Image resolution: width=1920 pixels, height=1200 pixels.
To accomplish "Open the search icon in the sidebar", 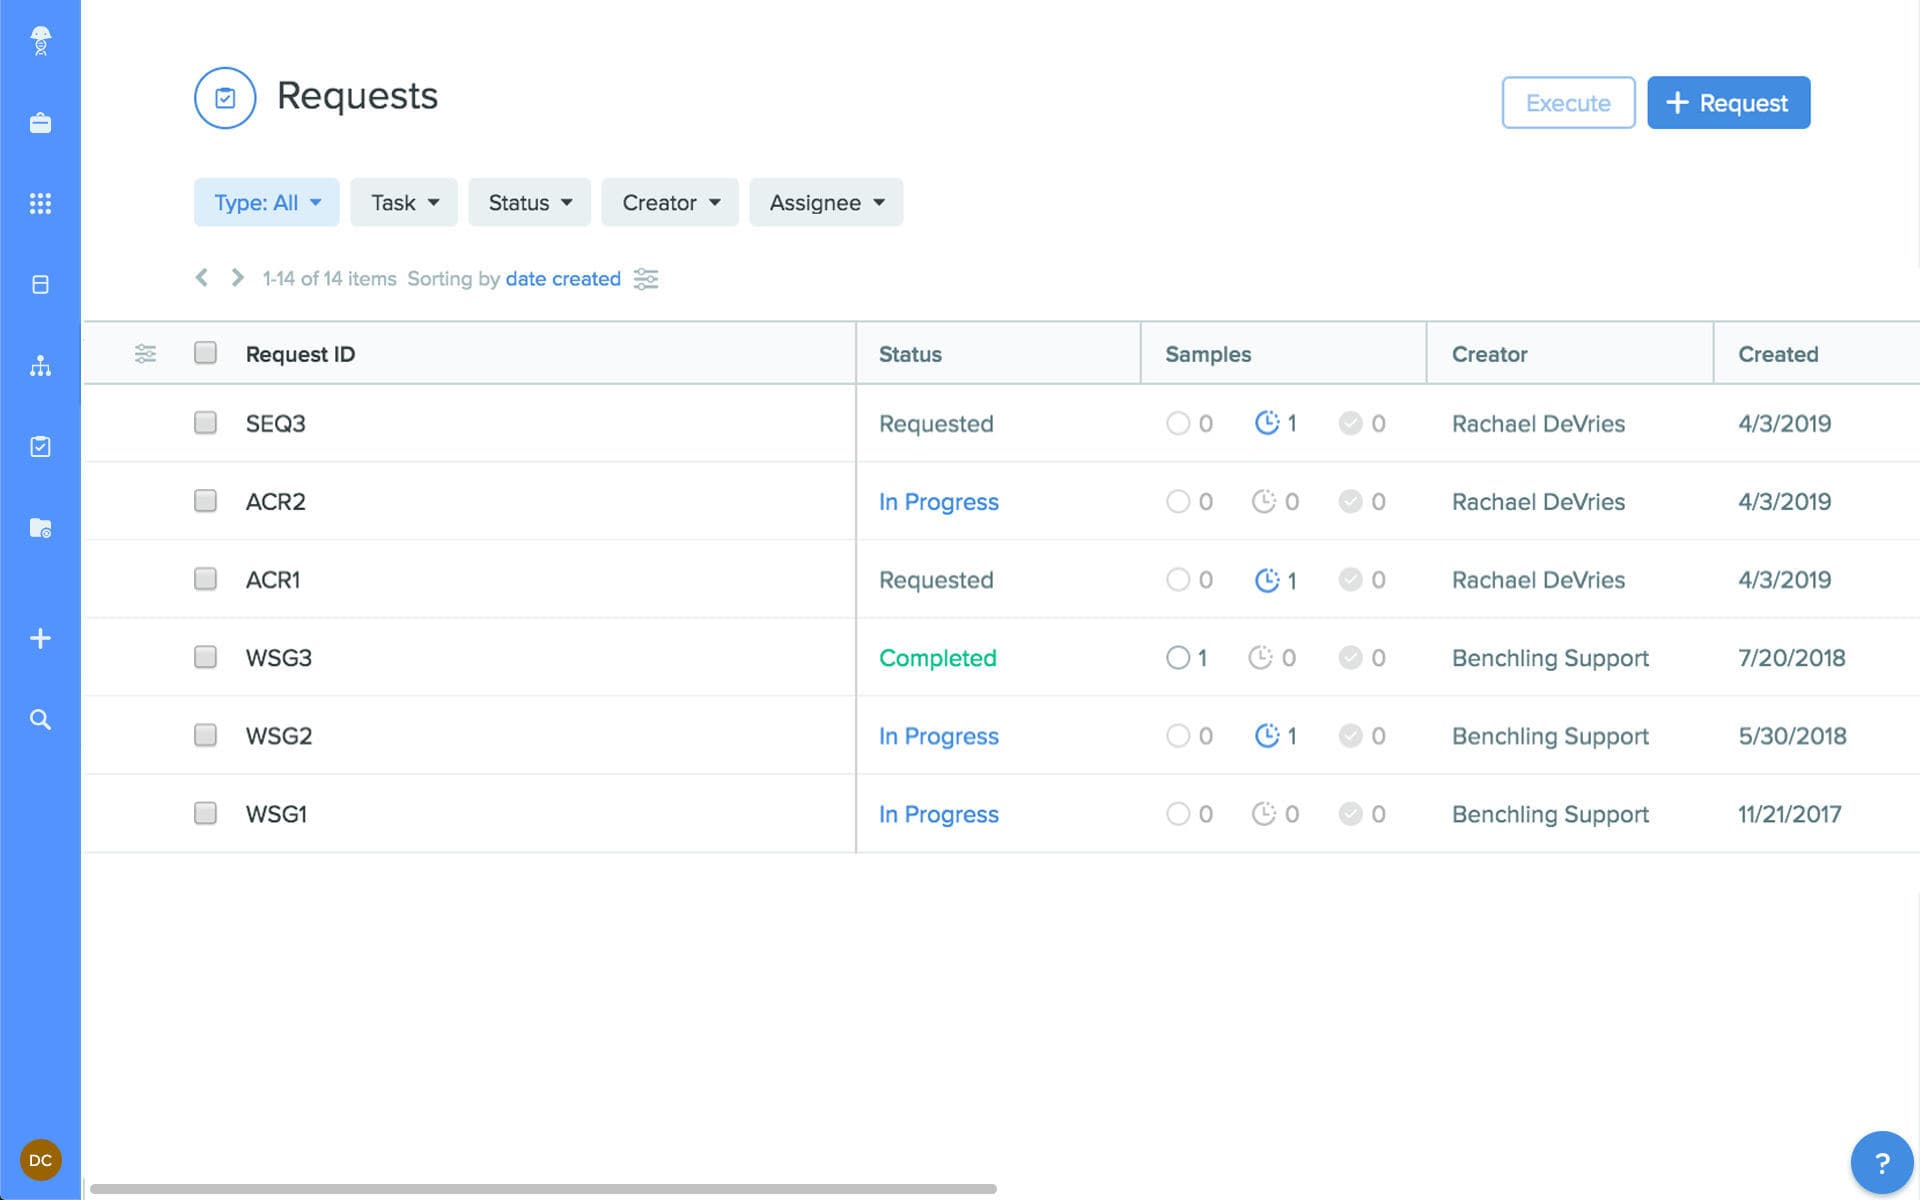I will point(40,719).
